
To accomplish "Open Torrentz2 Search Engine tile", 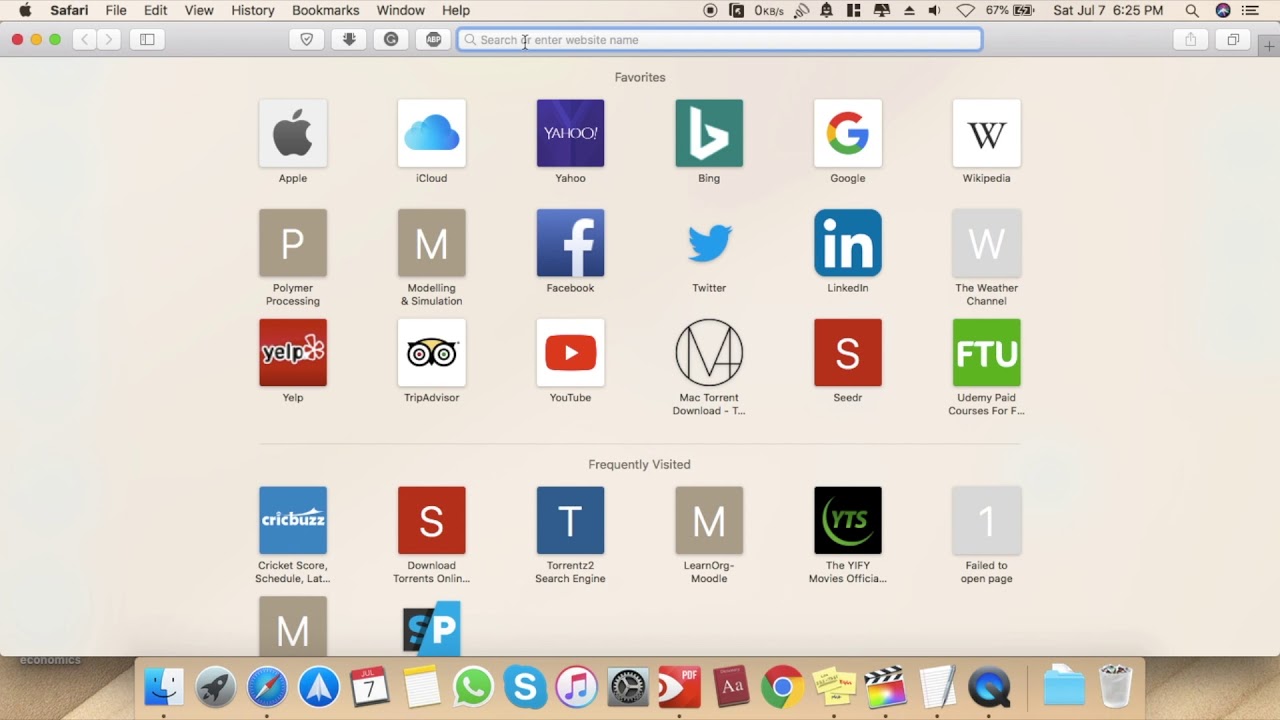I will (570, 520).
